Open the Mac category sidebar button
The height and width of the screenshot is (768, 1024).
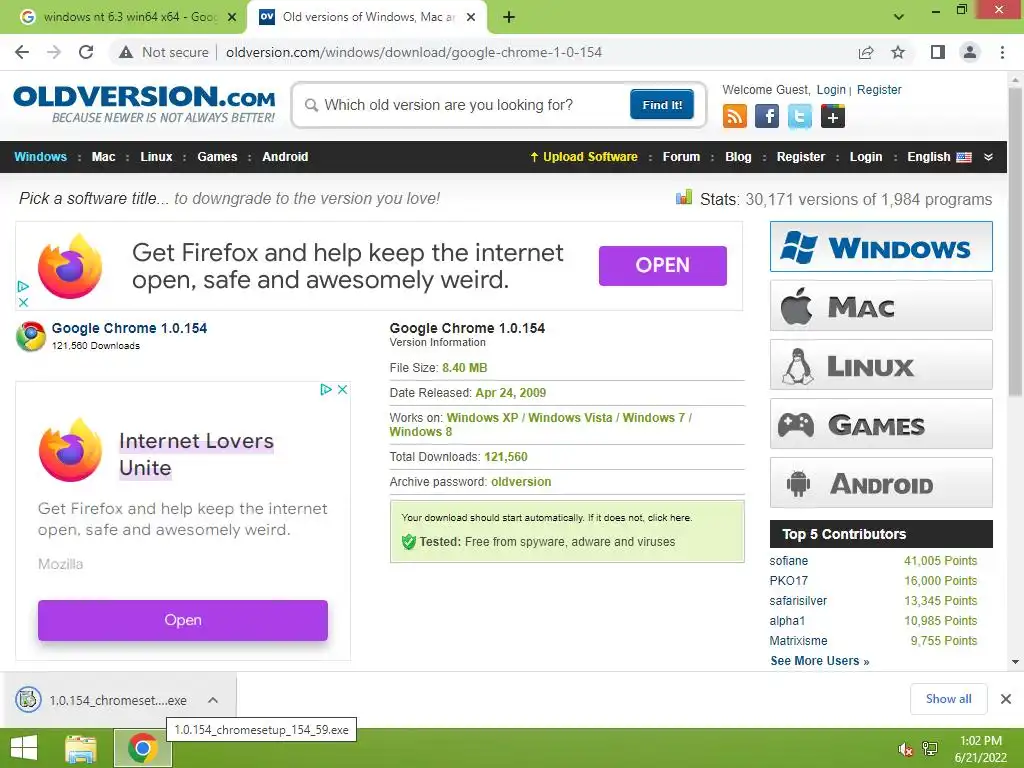coord(881,306)
